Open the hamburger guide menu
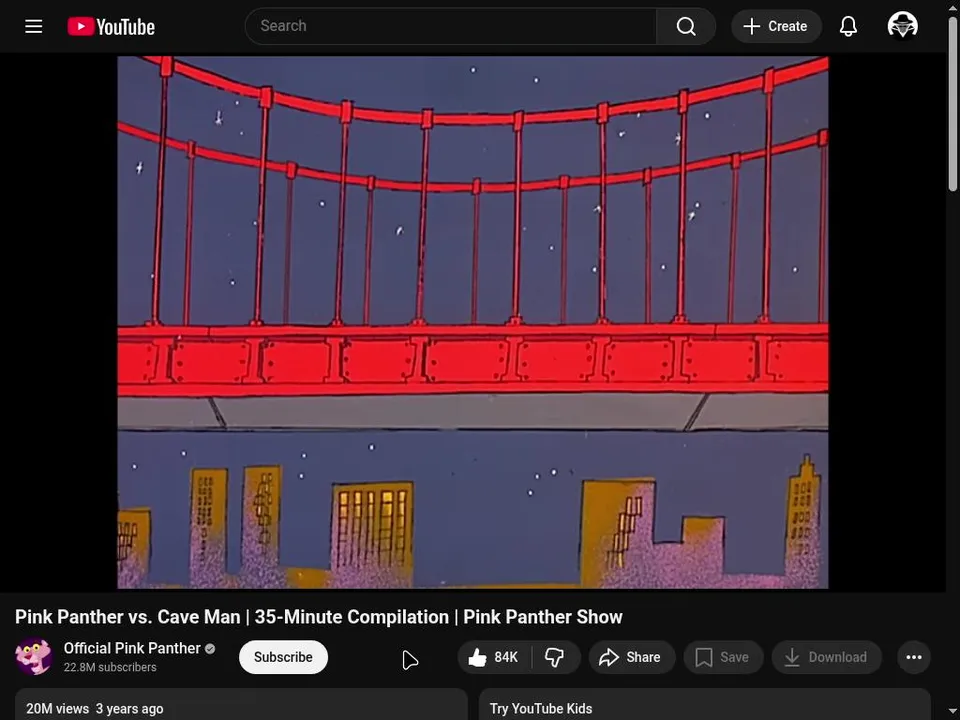Image resolution: width=960 pixels, height=720 pixels. coord(34,26)
